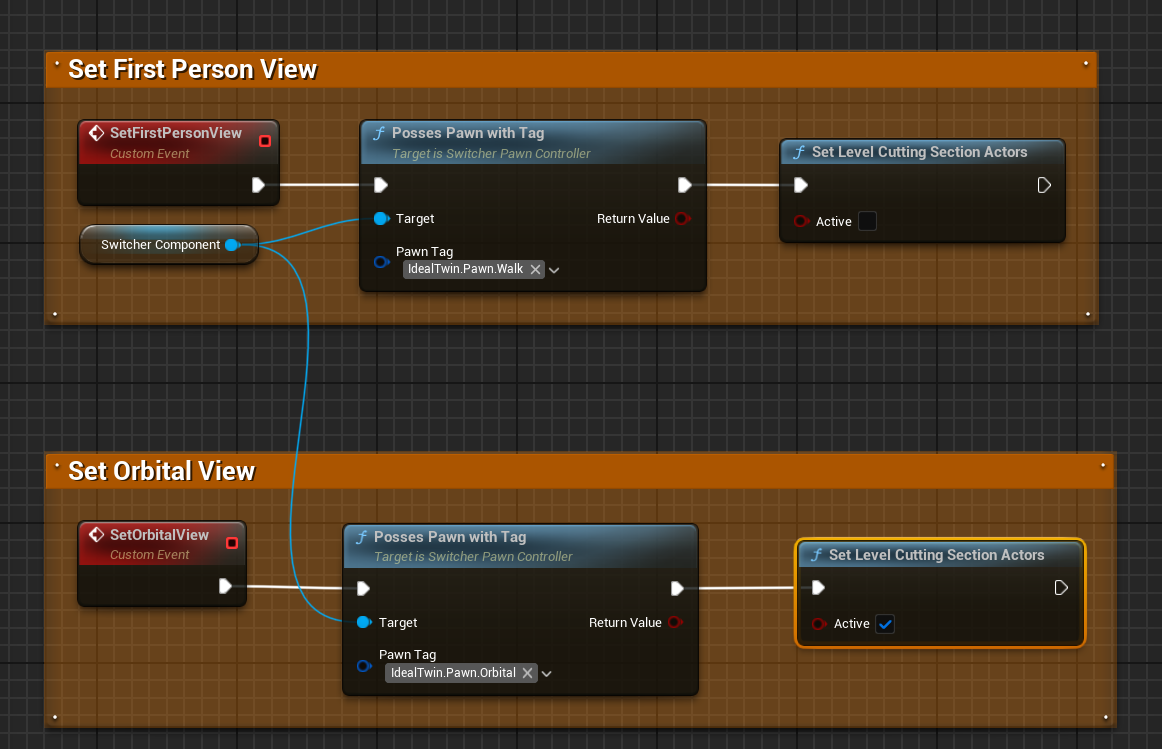The height and width of the screenshot is (749, 1162).
Task: Click Pawn Tag pin on upper Posses Pawn node
Action: (380, 262)
